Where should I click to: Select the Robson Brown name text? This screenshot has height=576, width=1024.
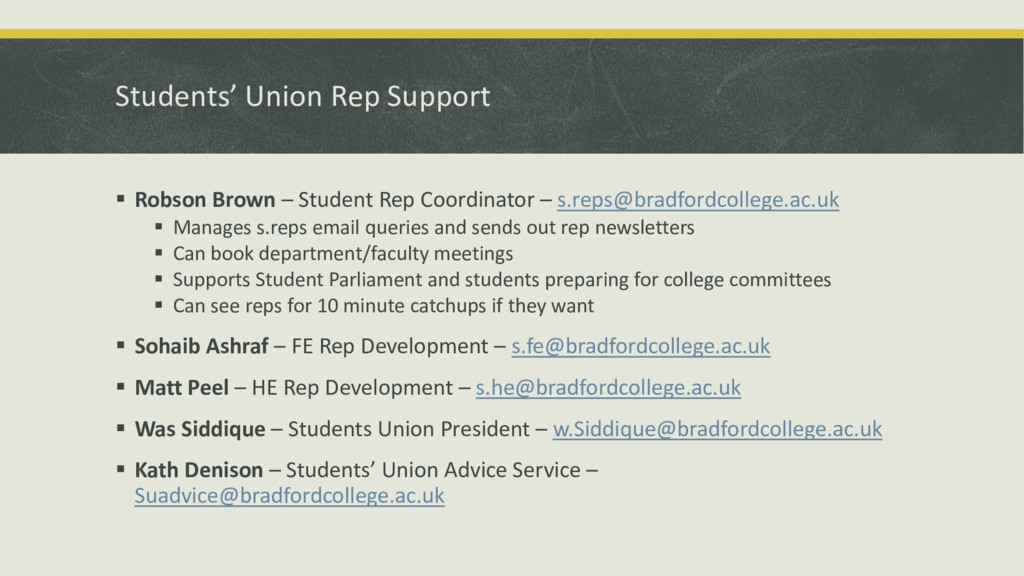(205, 200)
